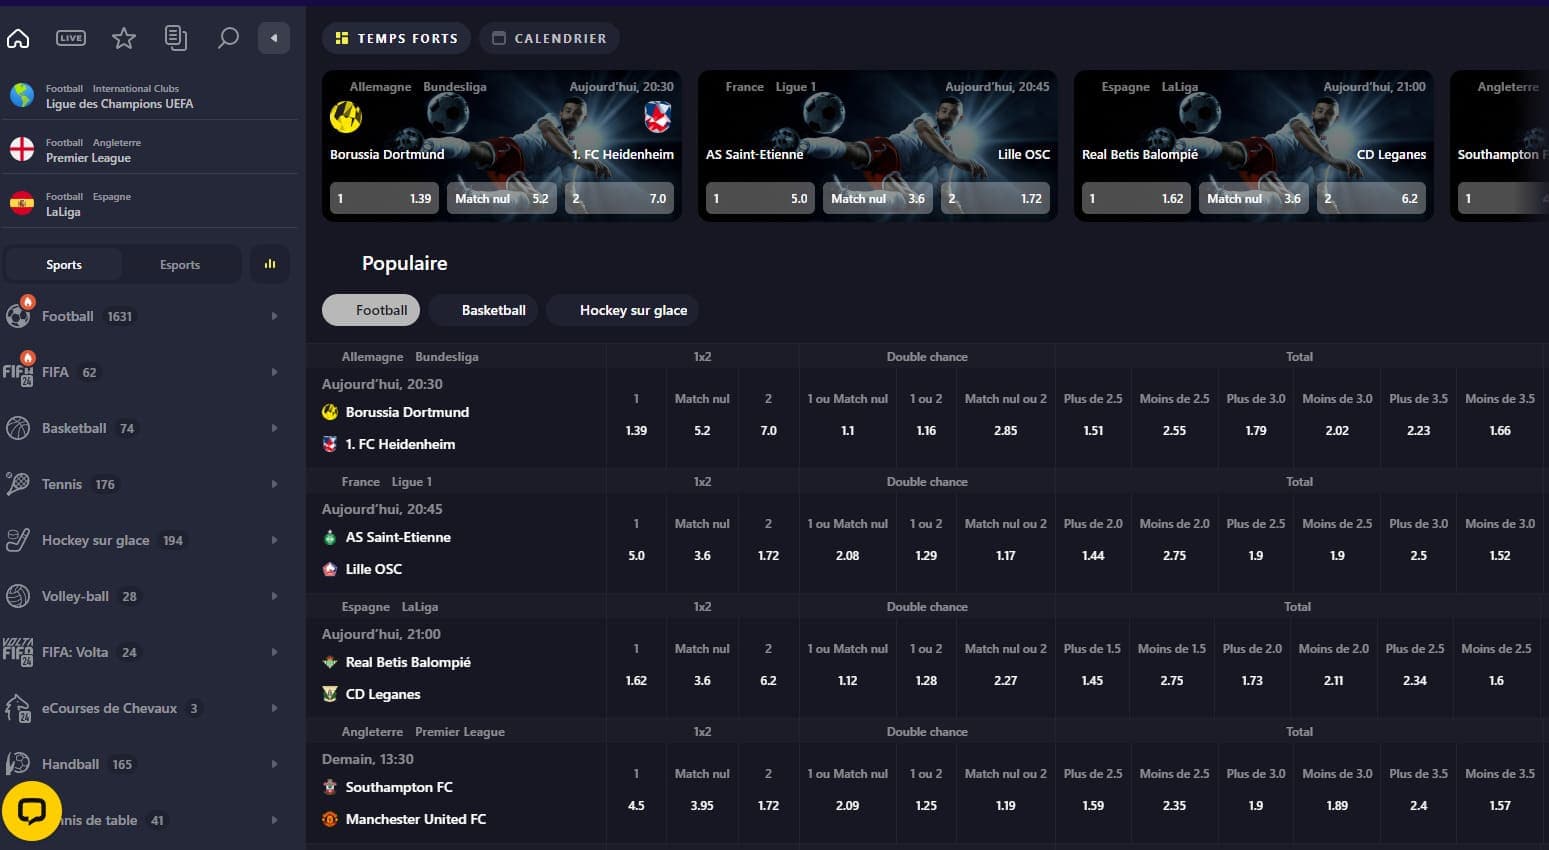This screenshot has width=1549, height=850.
Task: Open the LIVE betting icon
Action: tap(71, 38)
